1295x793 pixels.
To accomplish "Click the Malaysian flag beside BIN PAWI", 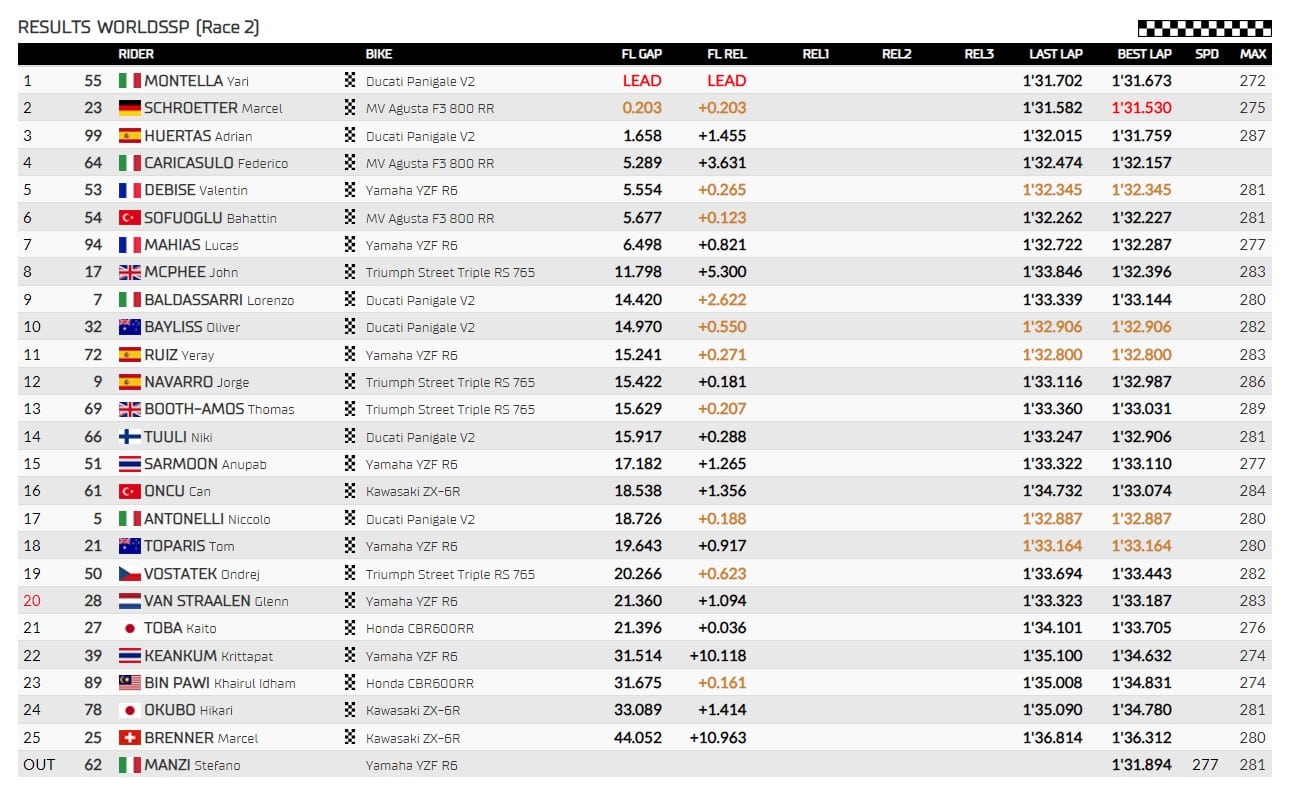I will pos(129,683).
